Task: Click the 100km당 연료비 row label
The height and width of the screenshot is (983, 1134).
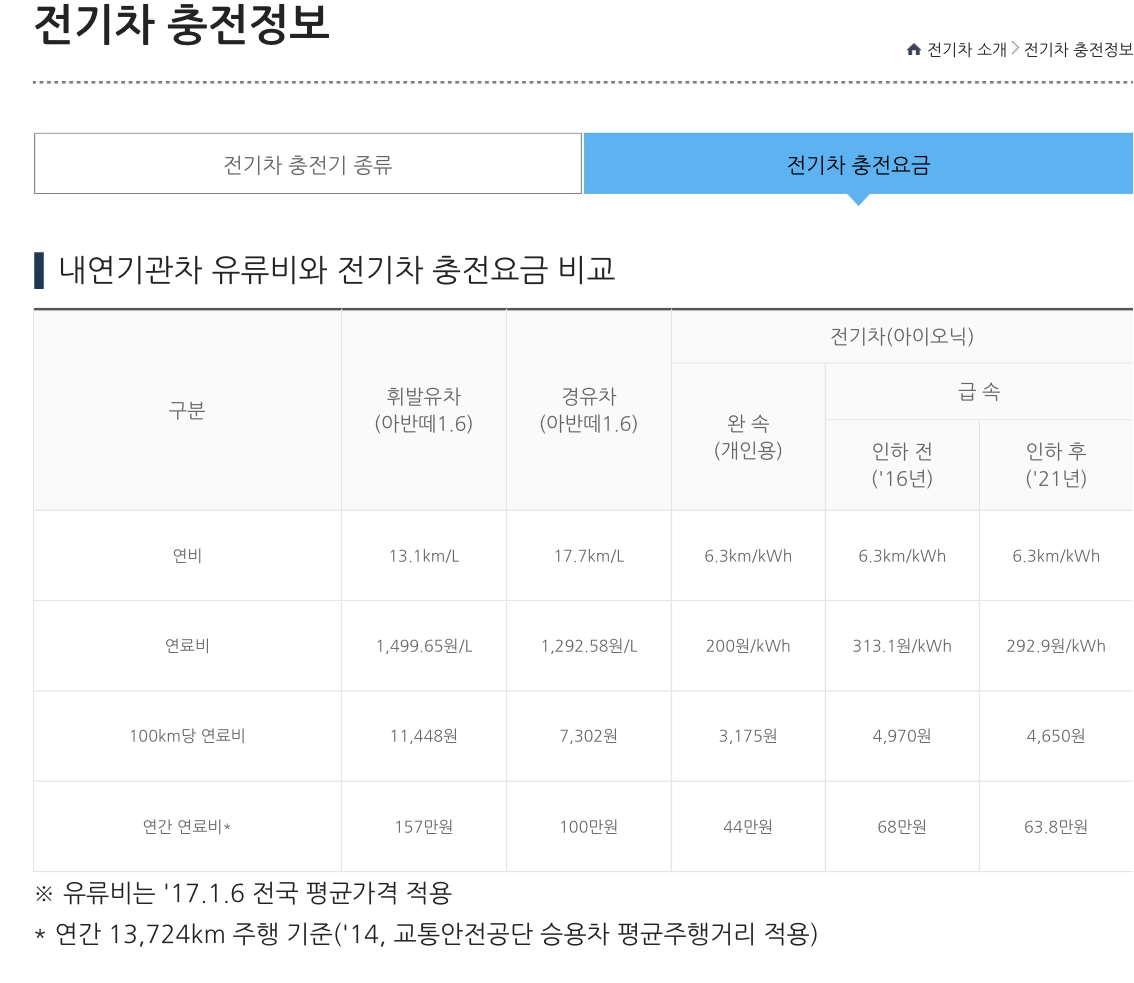Action: (187, 736)
